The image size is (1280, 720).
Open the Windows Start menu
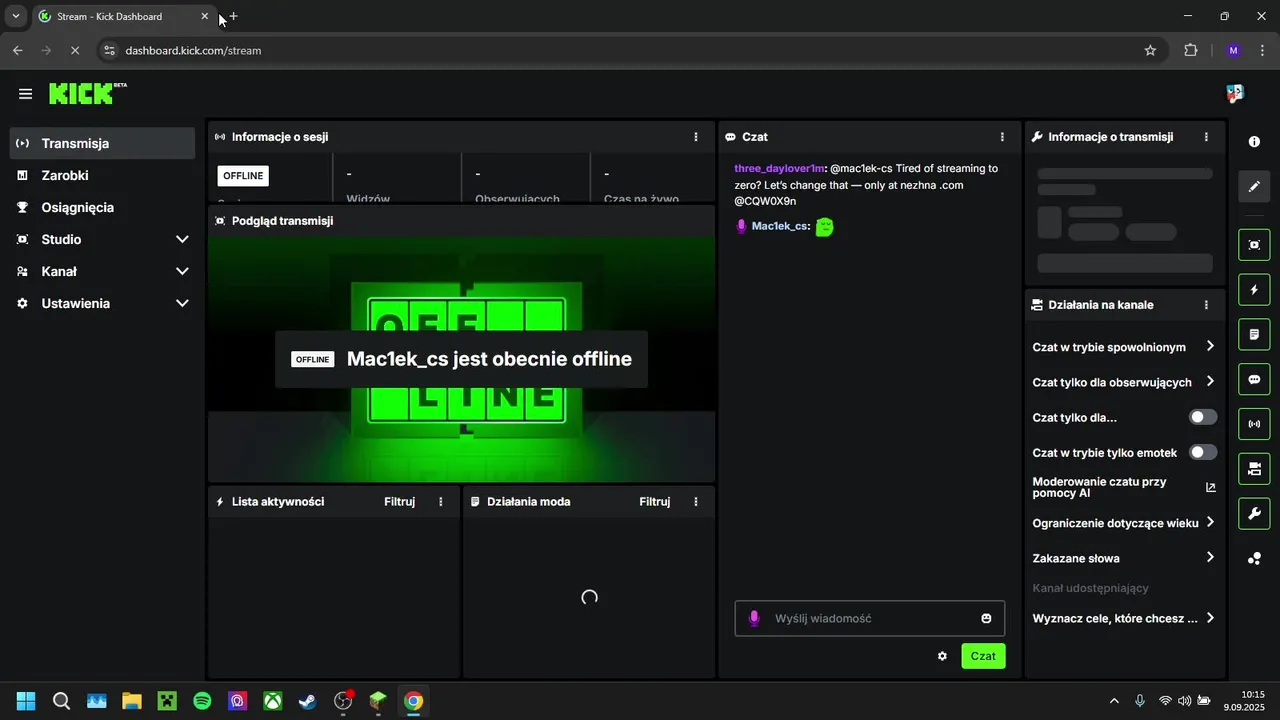click(26, 701)
